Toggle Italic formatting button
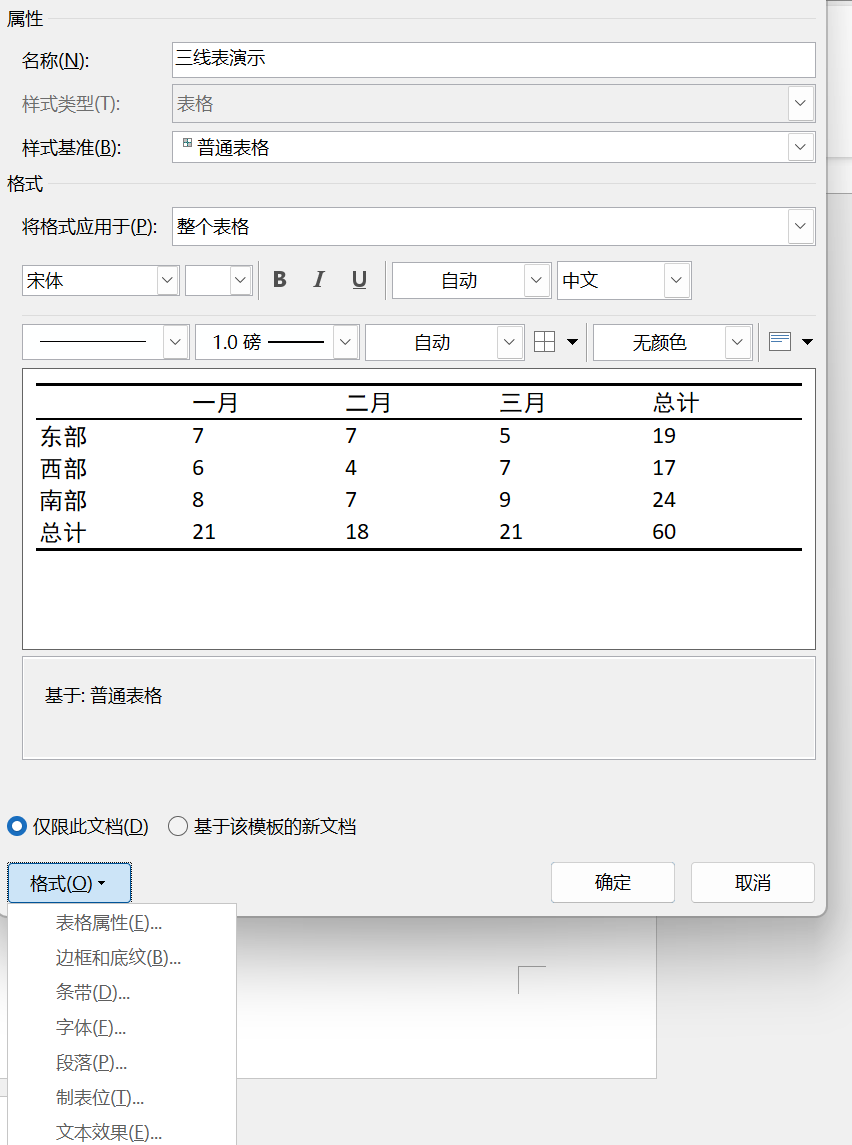The width and height of the screenshot is (852, 1145). (319, 280)
